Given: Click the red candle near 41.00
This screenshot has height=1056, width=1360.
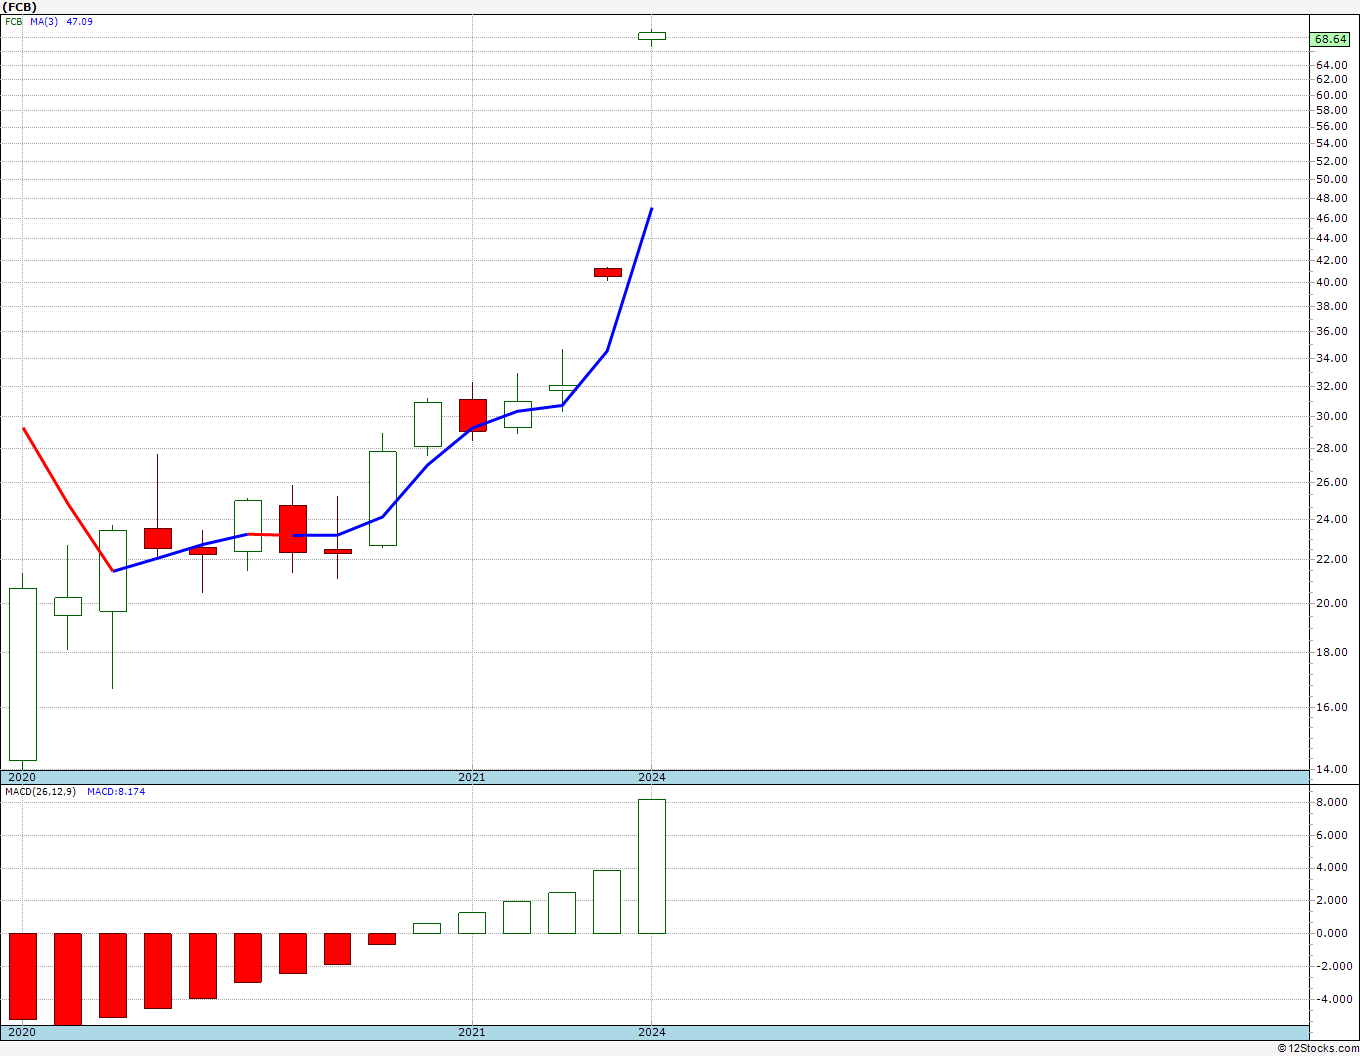Looking at the screenshot, I should tap(607, 272).
